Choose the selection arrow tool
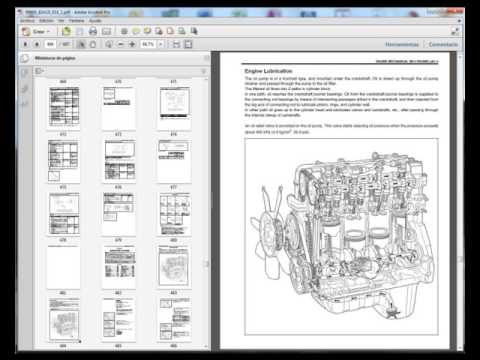The width and height of the screenshot is (480, 360). [81, 44]
